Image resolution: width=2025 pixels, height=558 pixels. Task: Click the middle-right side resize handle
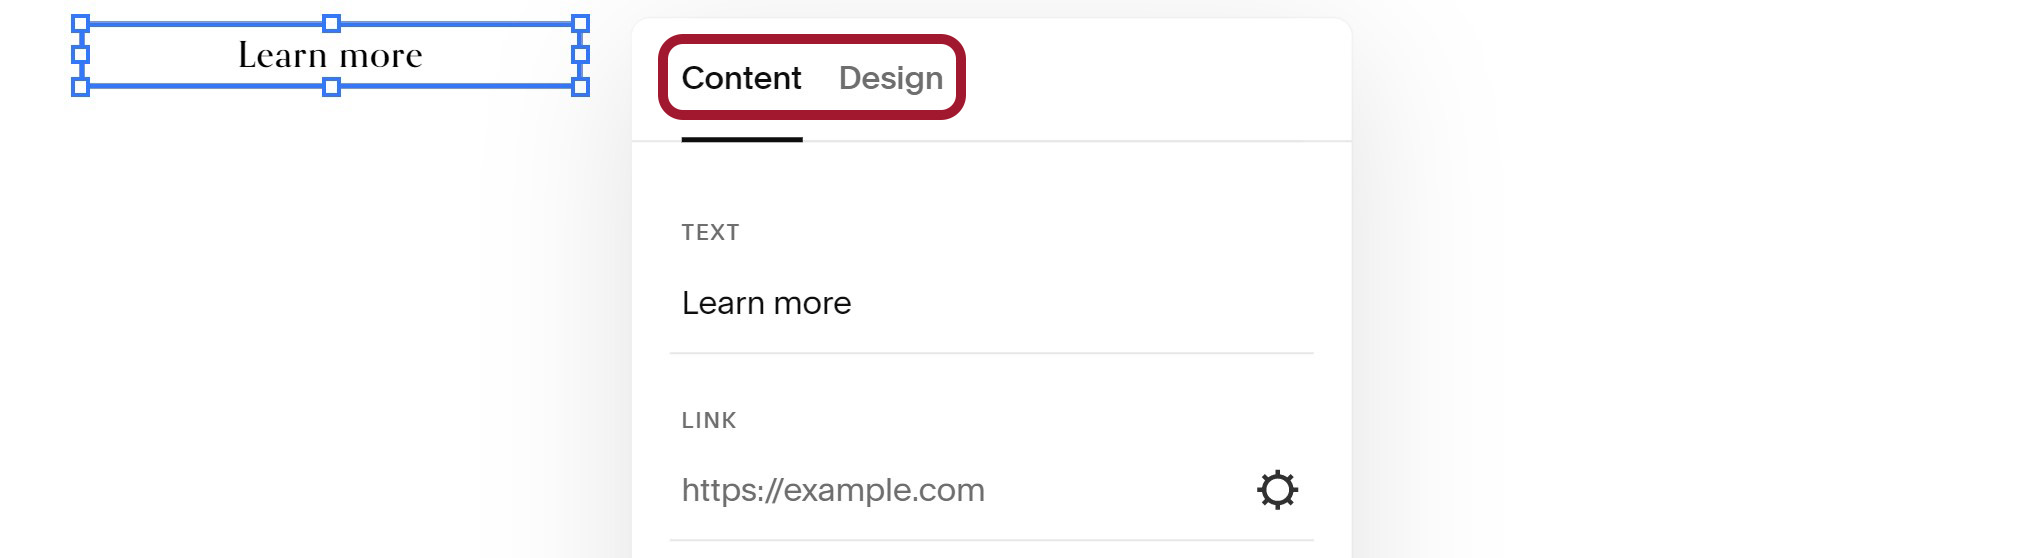coord(580,54)
